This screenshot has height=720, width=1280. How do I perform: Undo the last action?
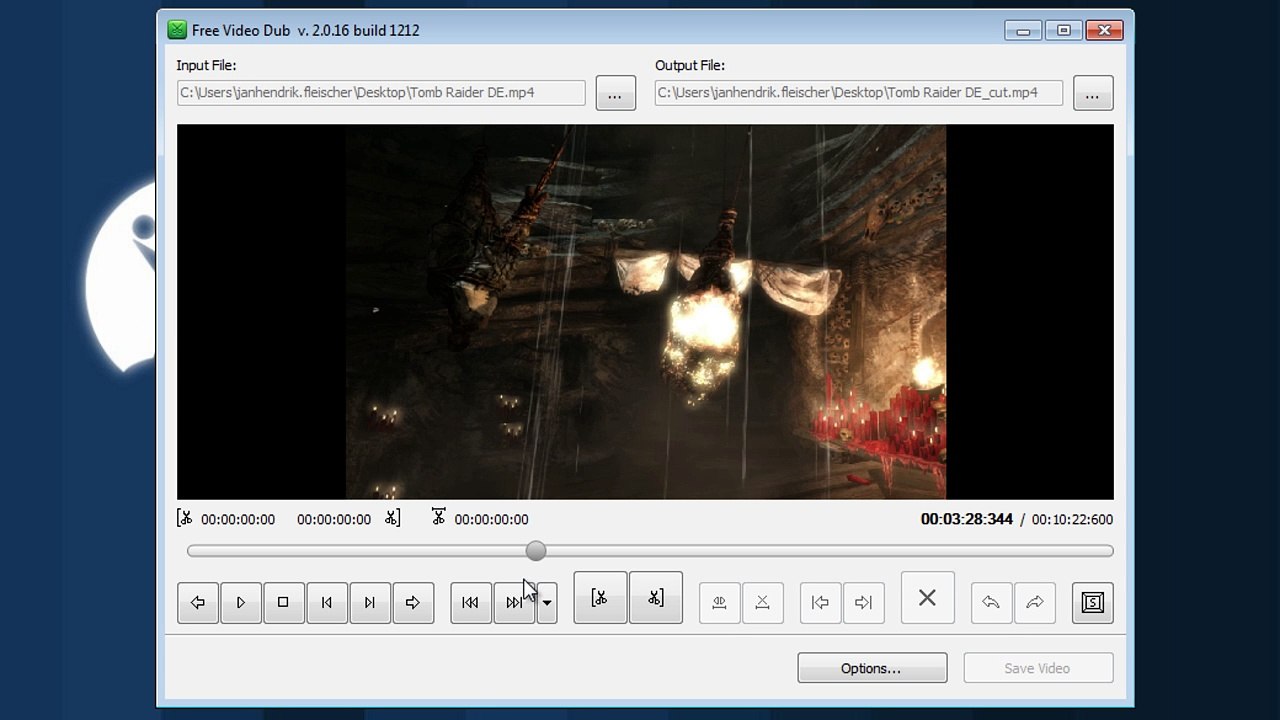pos(991,602)
